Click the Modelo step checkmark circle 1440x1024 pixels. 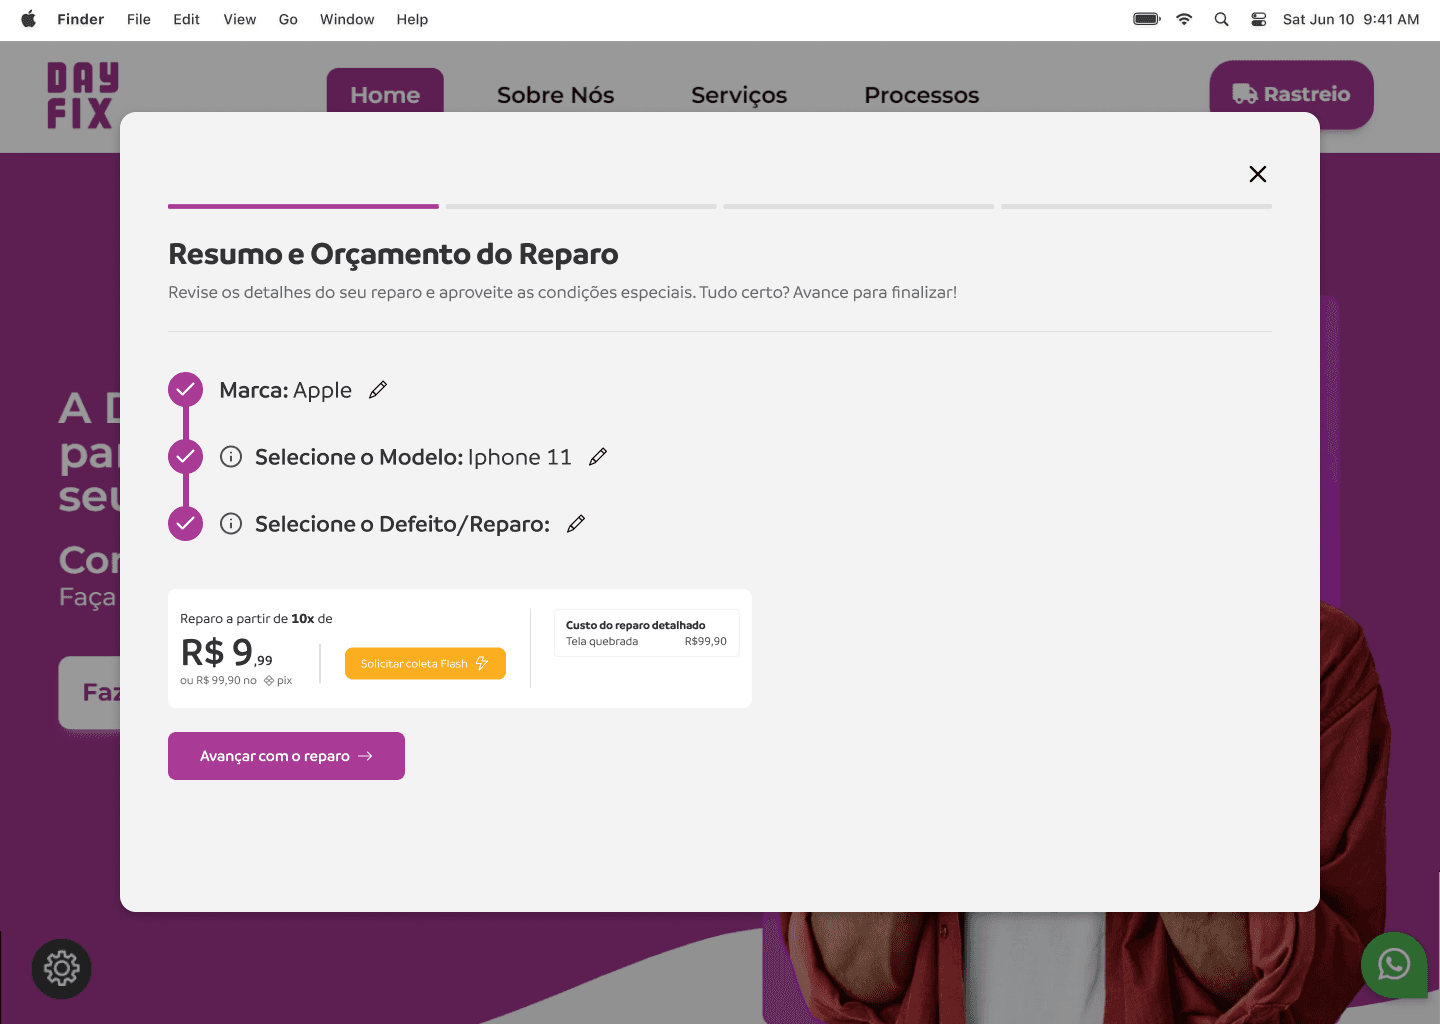(x=185, y=457)
